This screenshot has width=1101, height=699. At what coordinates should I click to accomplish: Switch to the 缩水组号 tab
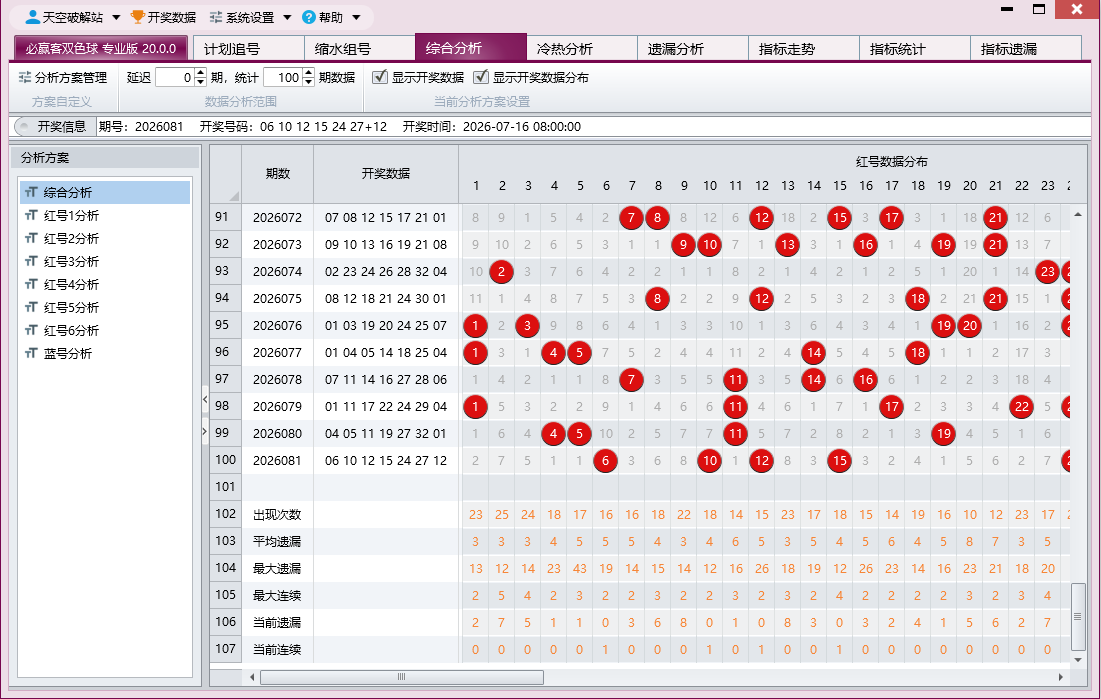click(x=360, y=48)
